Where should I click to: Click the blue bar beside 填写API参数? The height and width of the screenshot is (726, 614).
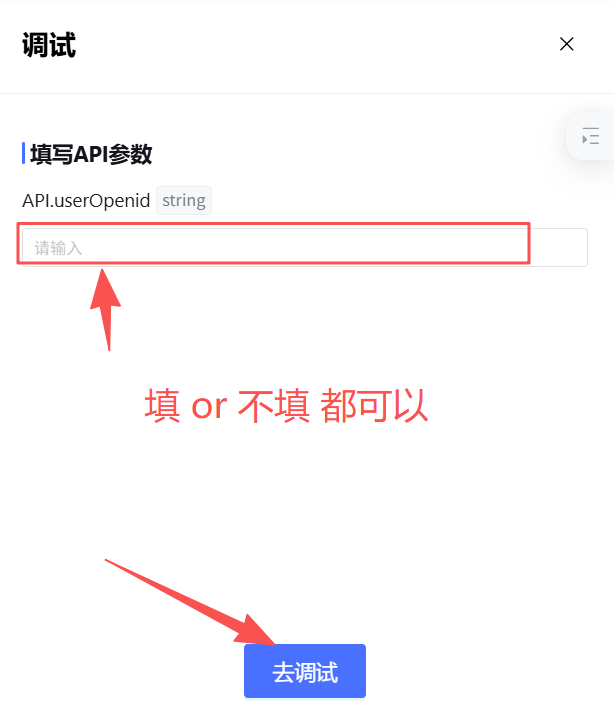coord(23,153)
